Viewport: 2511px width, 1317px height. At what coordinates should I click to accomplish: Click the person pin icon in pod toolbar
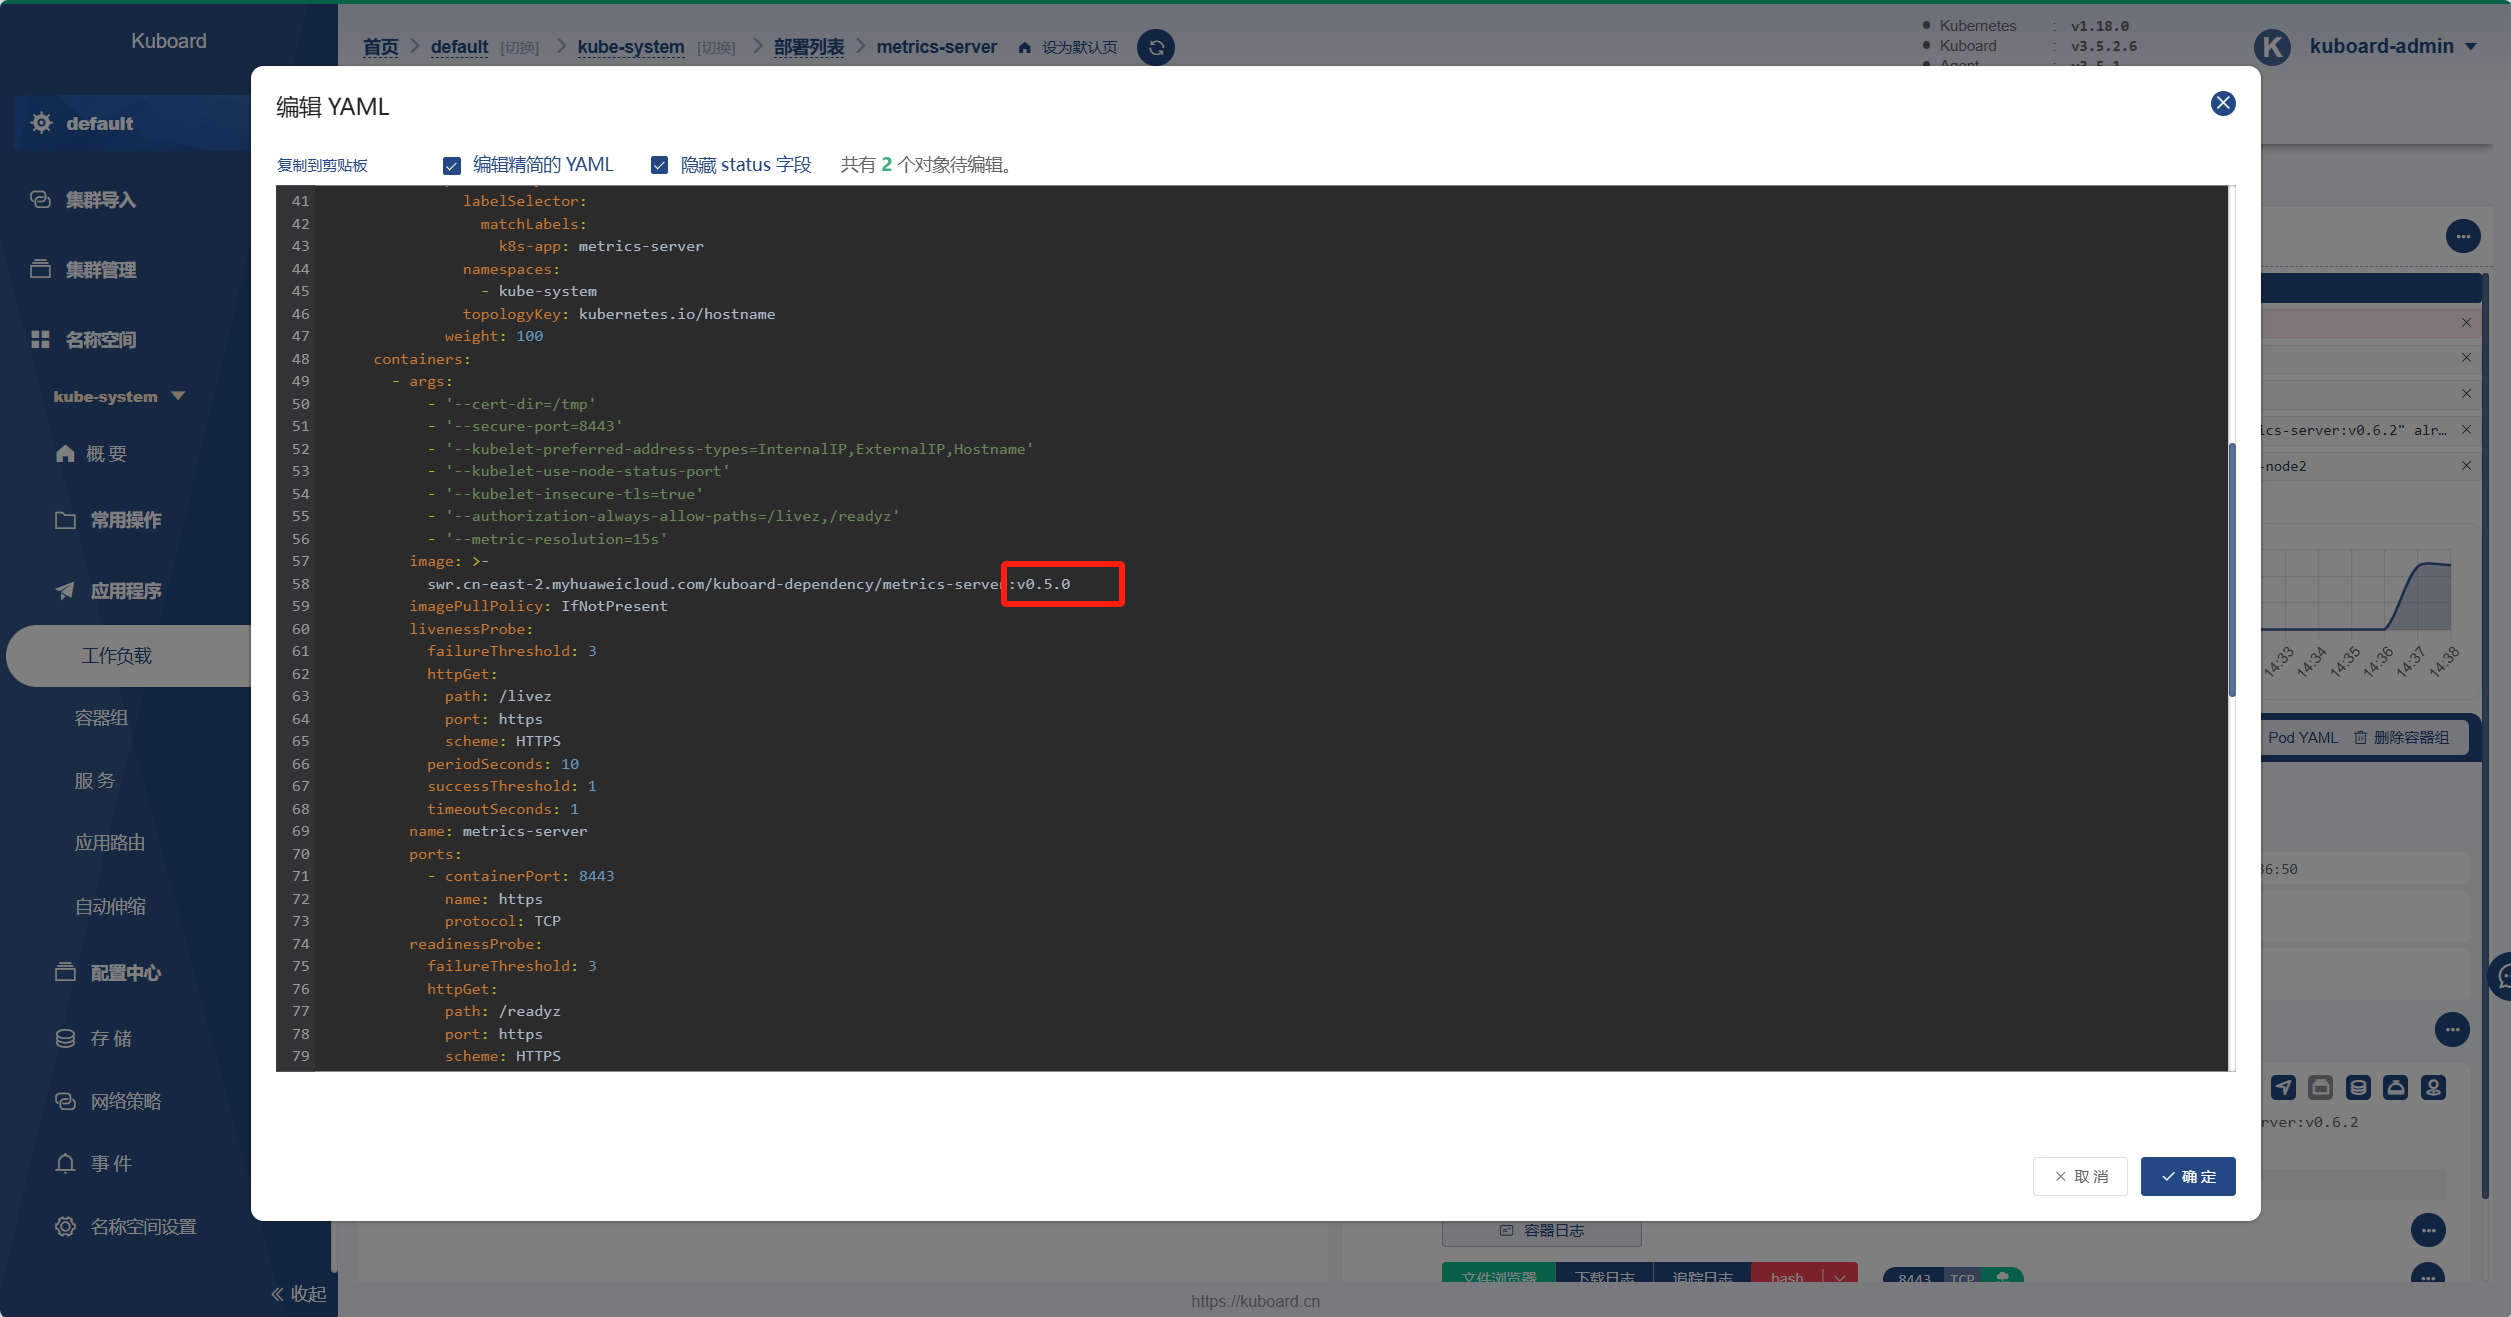2434,1088
